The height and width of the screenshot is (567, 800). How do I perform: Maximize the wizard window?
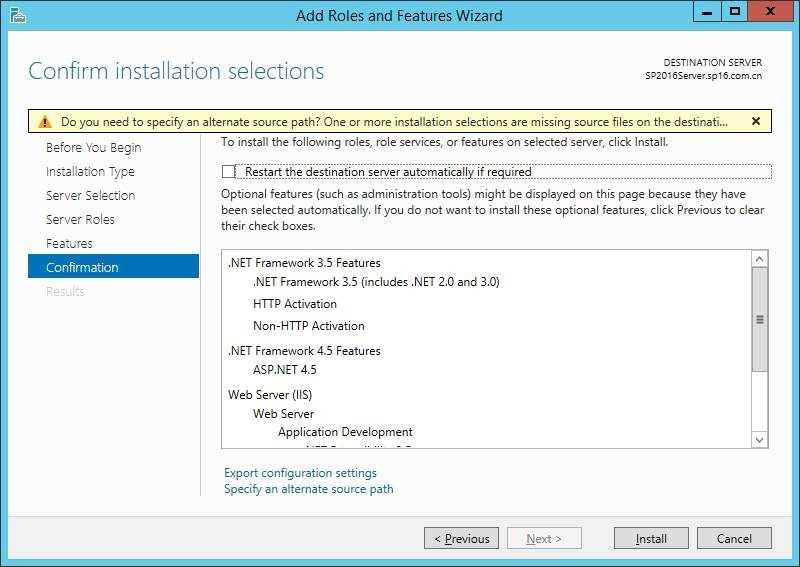pos(735,12)
